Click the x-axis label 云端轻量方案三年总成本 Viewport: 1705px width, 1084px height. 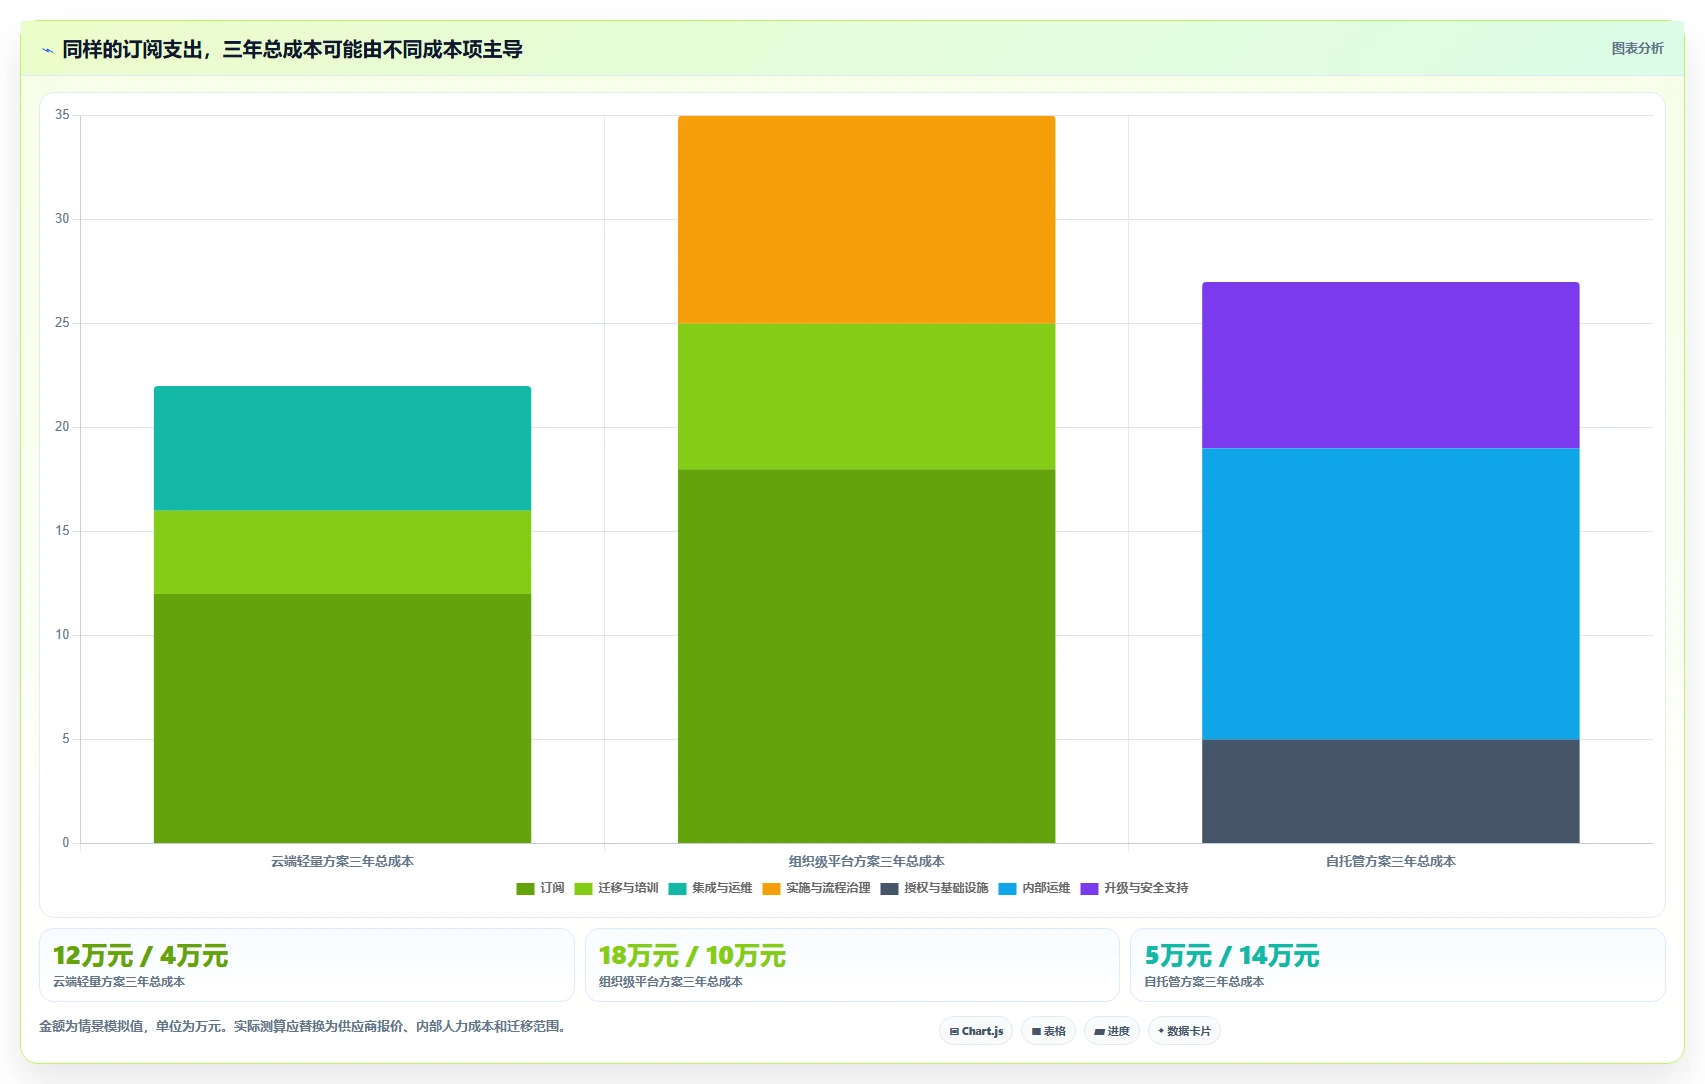(342, 861)
